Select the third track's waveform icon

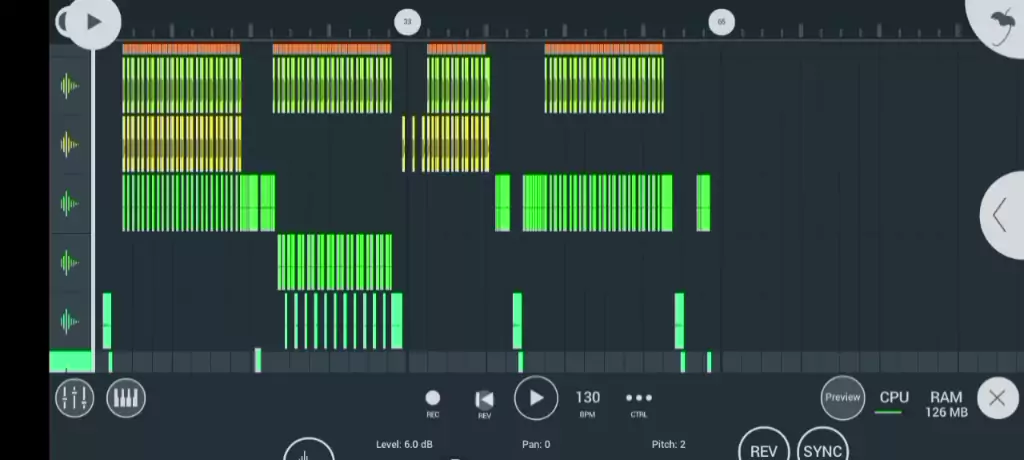[69, 203]
